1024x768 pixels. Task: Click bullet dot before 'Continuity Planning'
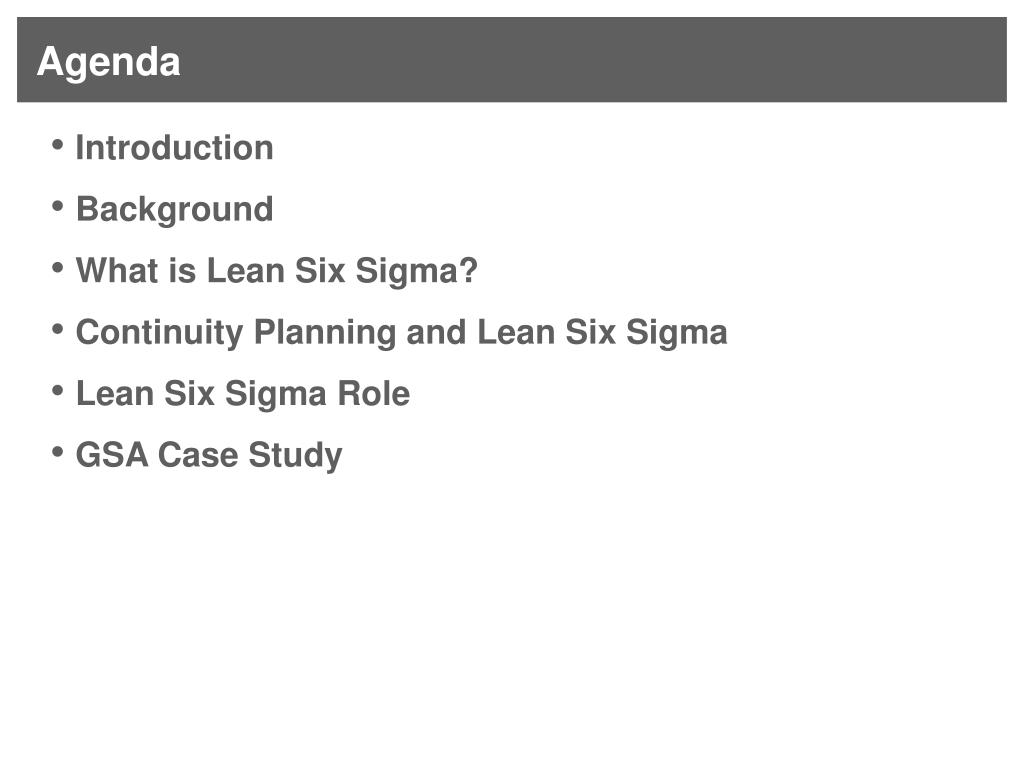tap(57, 329)
